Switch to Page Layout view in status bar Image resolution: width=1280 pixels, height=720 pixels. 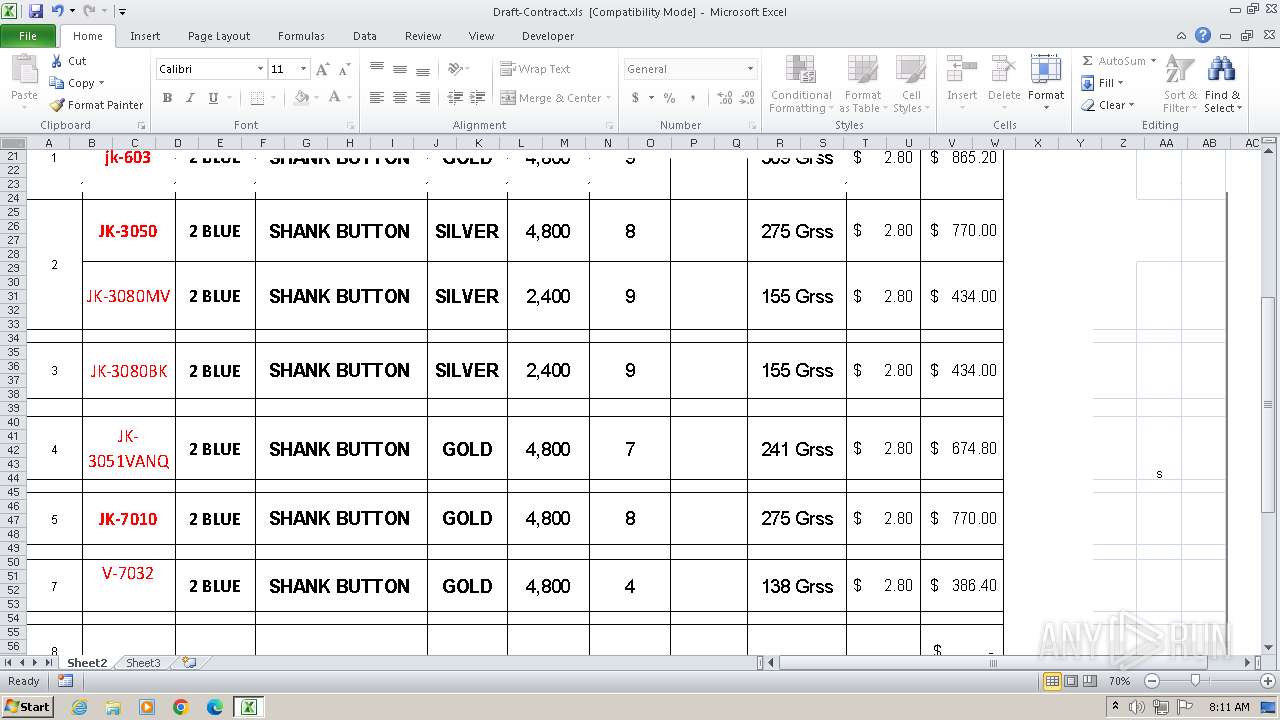[x=1071, y=681]
